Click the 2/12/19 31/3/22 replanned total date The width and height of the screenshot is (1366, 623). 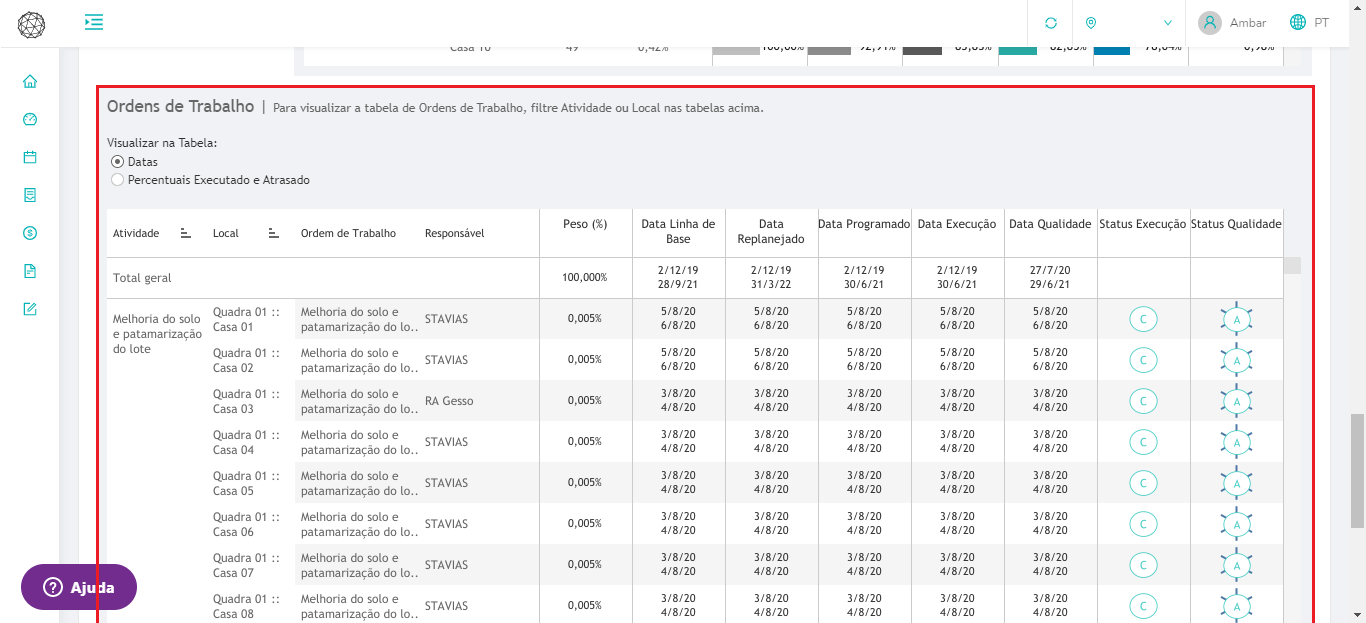pyautogui.click(x=771, y=277)
